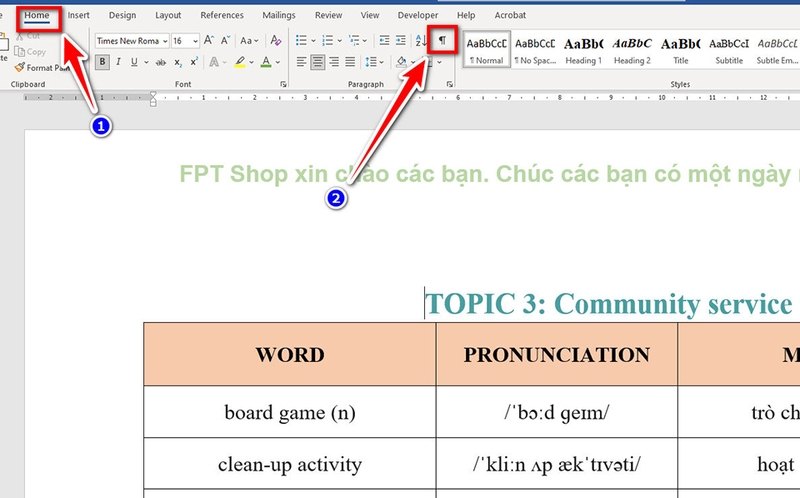The image size is (800, 498).
Task: Align text right
Action: coord(334,62)
